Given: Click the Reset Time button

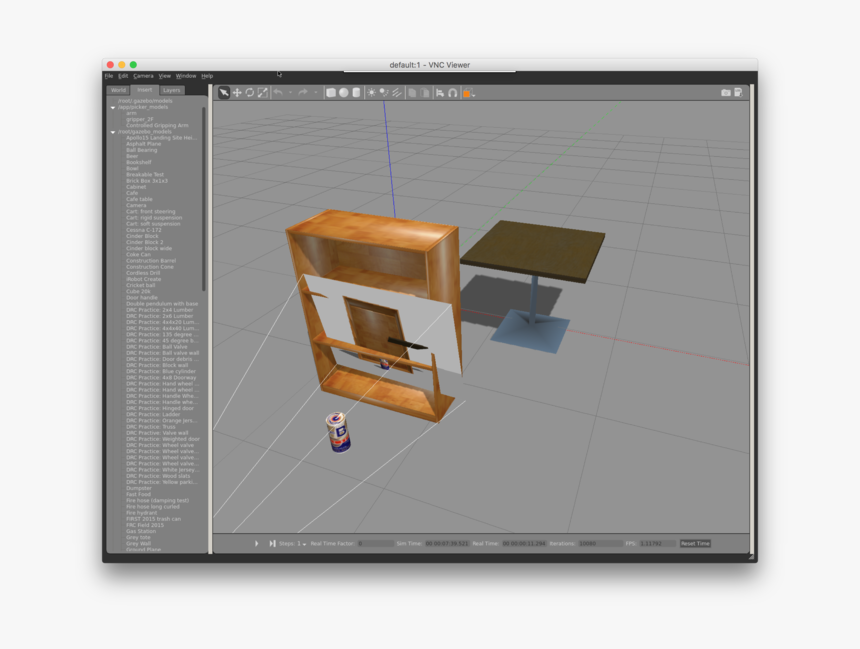Looking at the screenshot, I should coord(695,543).
